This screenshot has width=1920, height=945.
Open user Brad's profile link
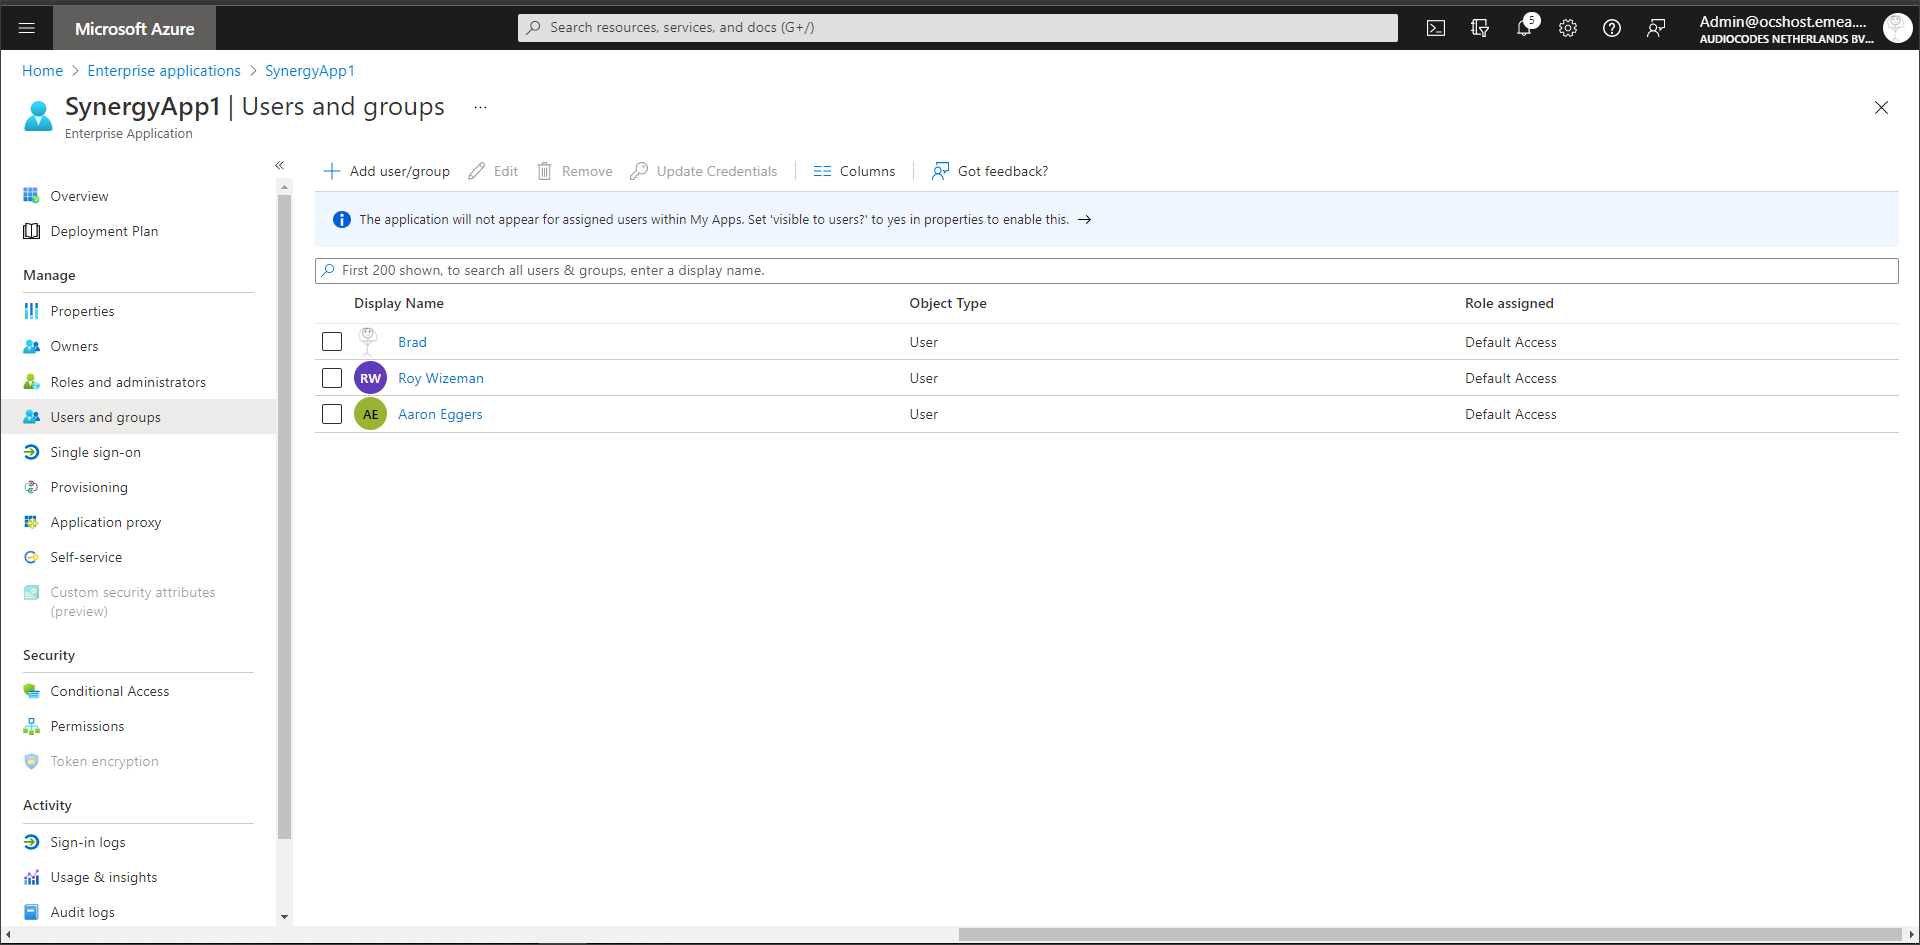click(412, 342)
